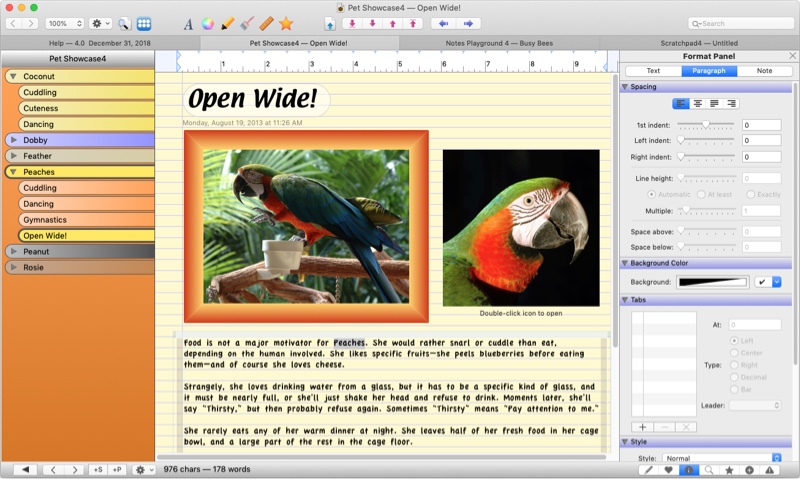Select left text alignment
Viewport: 800px width, 479px height.
681,104
